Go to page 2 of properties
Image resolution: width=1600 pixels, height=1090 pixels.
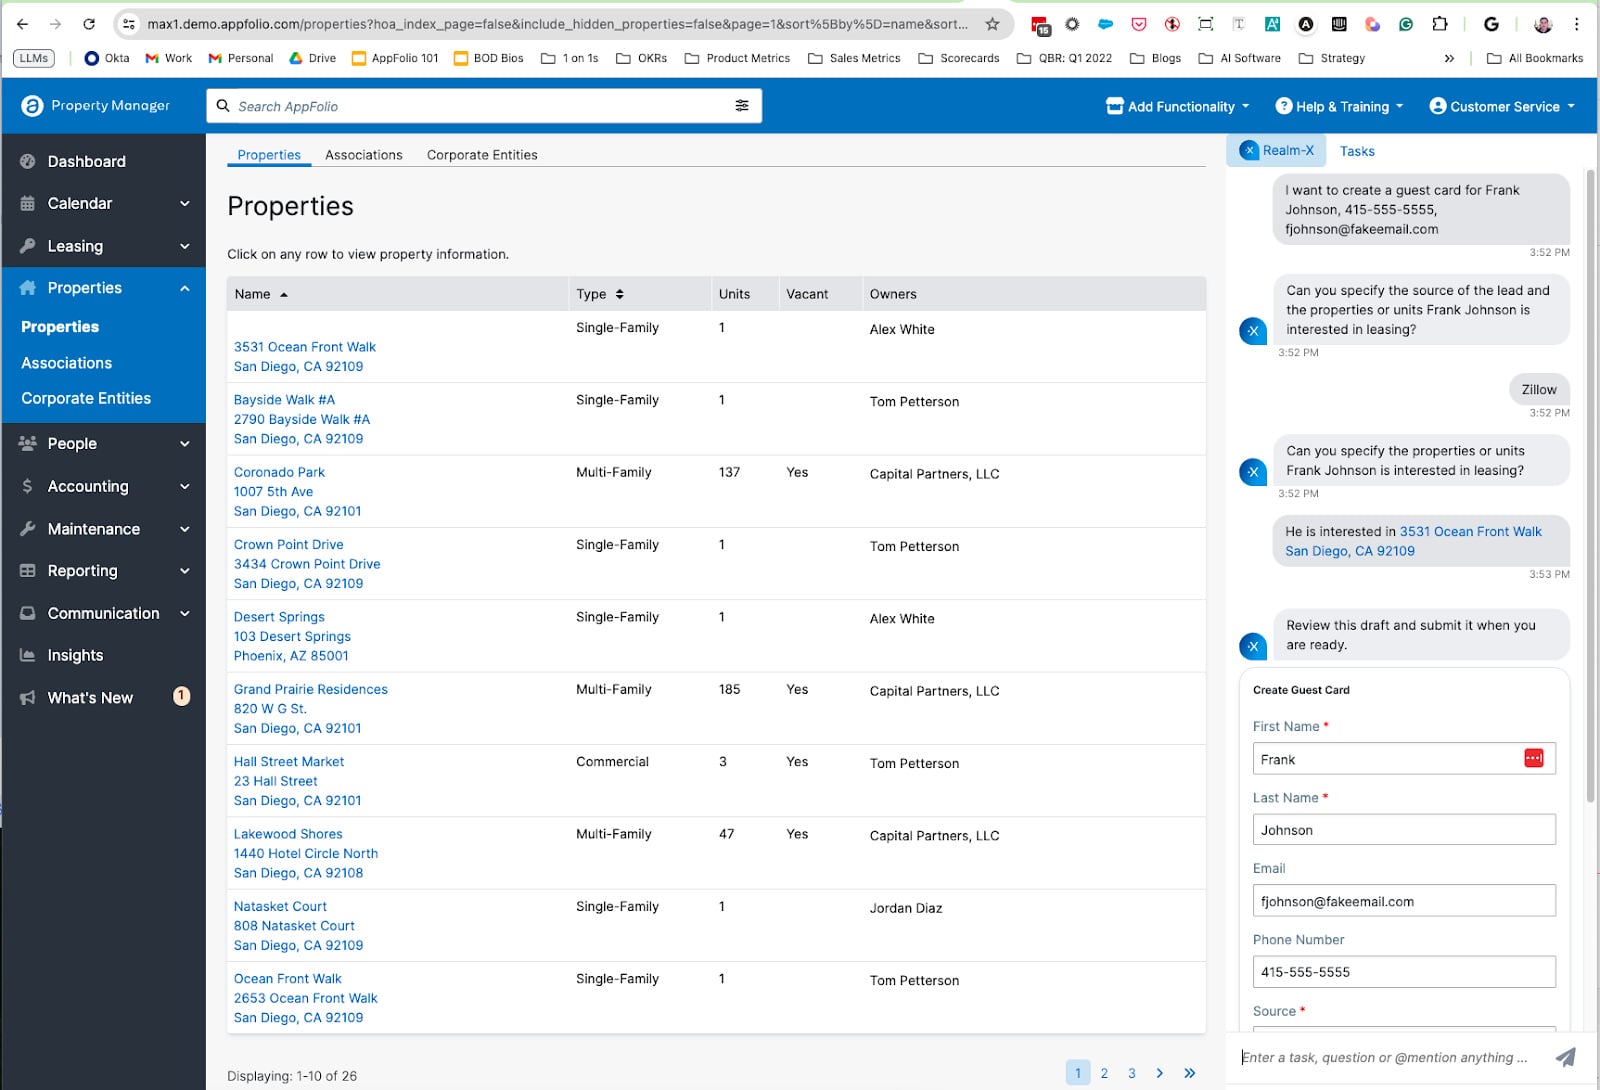pos(1104,1073)
